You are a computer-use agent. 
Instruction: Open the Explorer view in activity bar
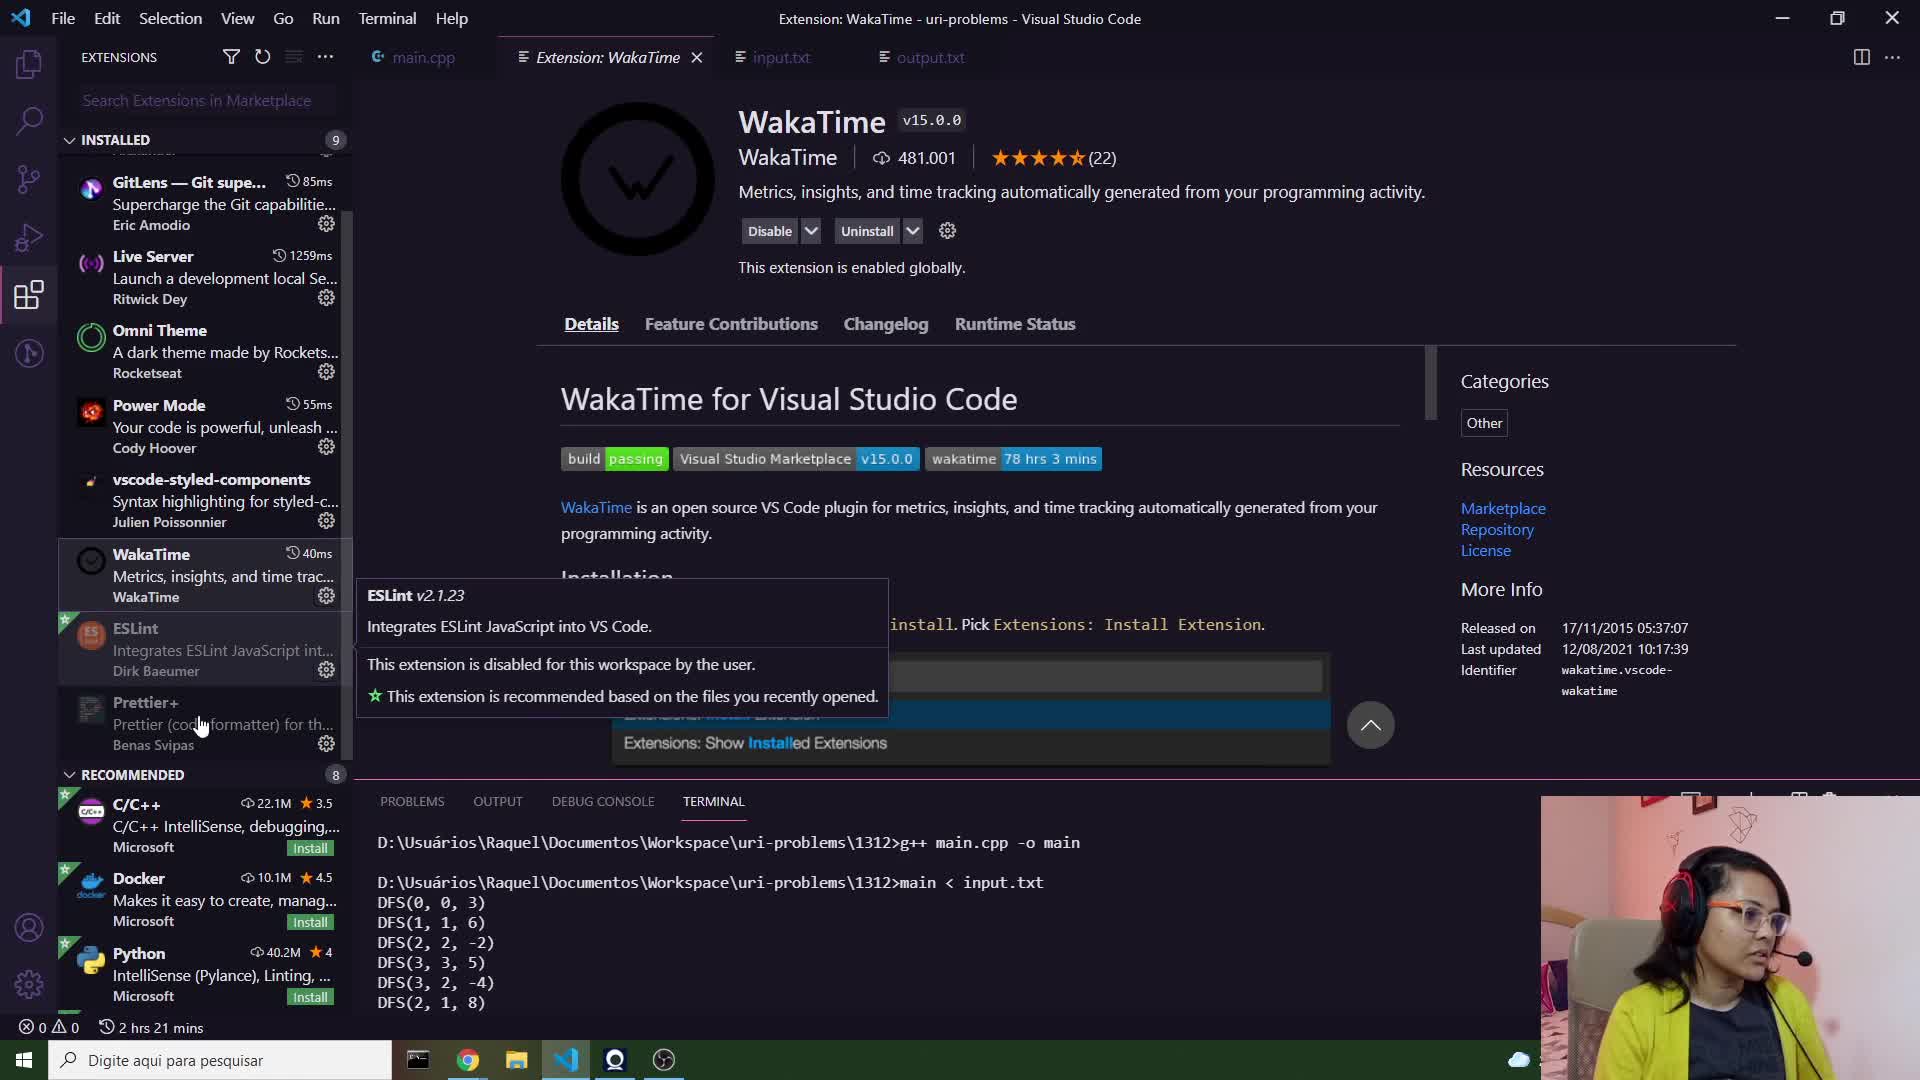[29, 65]
